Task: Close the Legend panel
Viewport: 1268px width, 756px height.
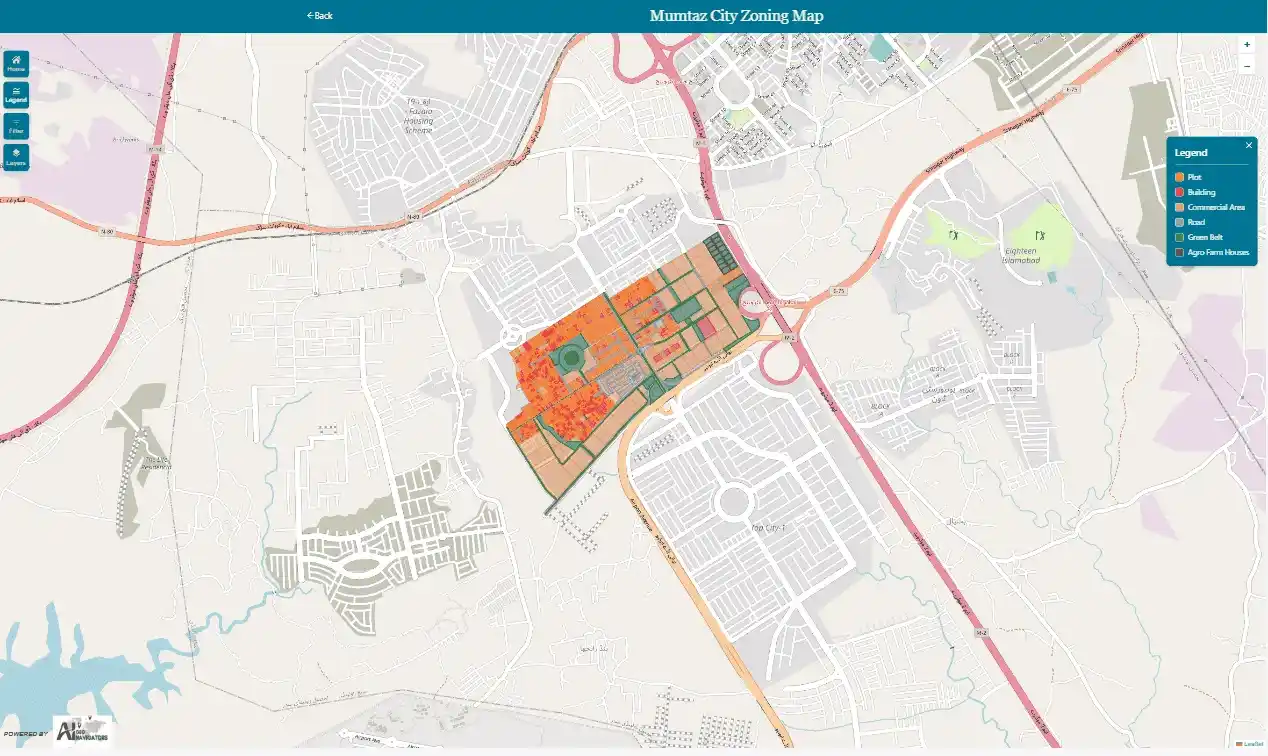Action: [x=1248, y=145]
